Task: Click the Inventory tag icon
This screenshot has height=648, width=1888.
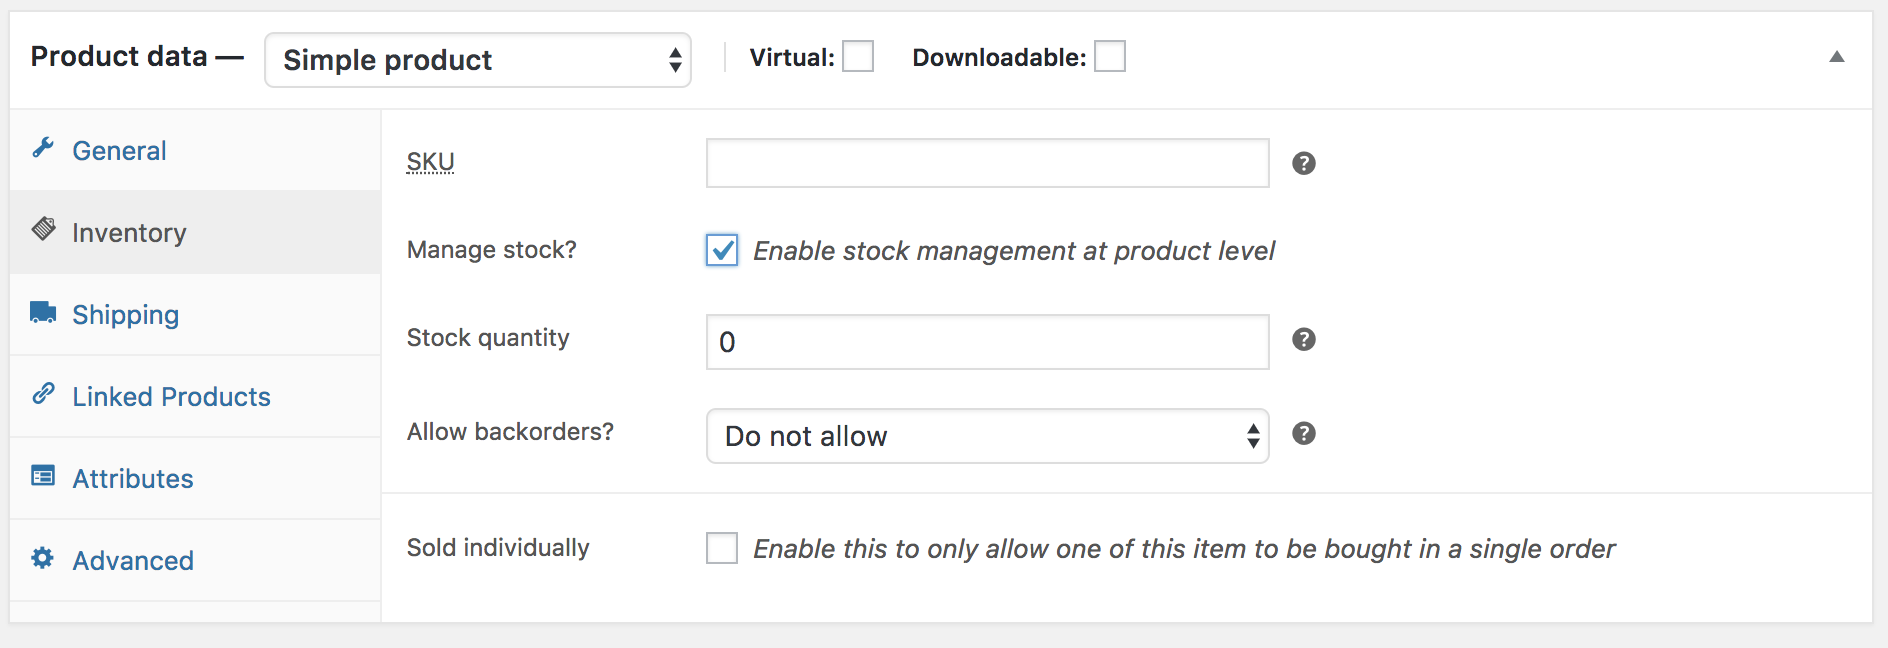Action: pos(43,229)
